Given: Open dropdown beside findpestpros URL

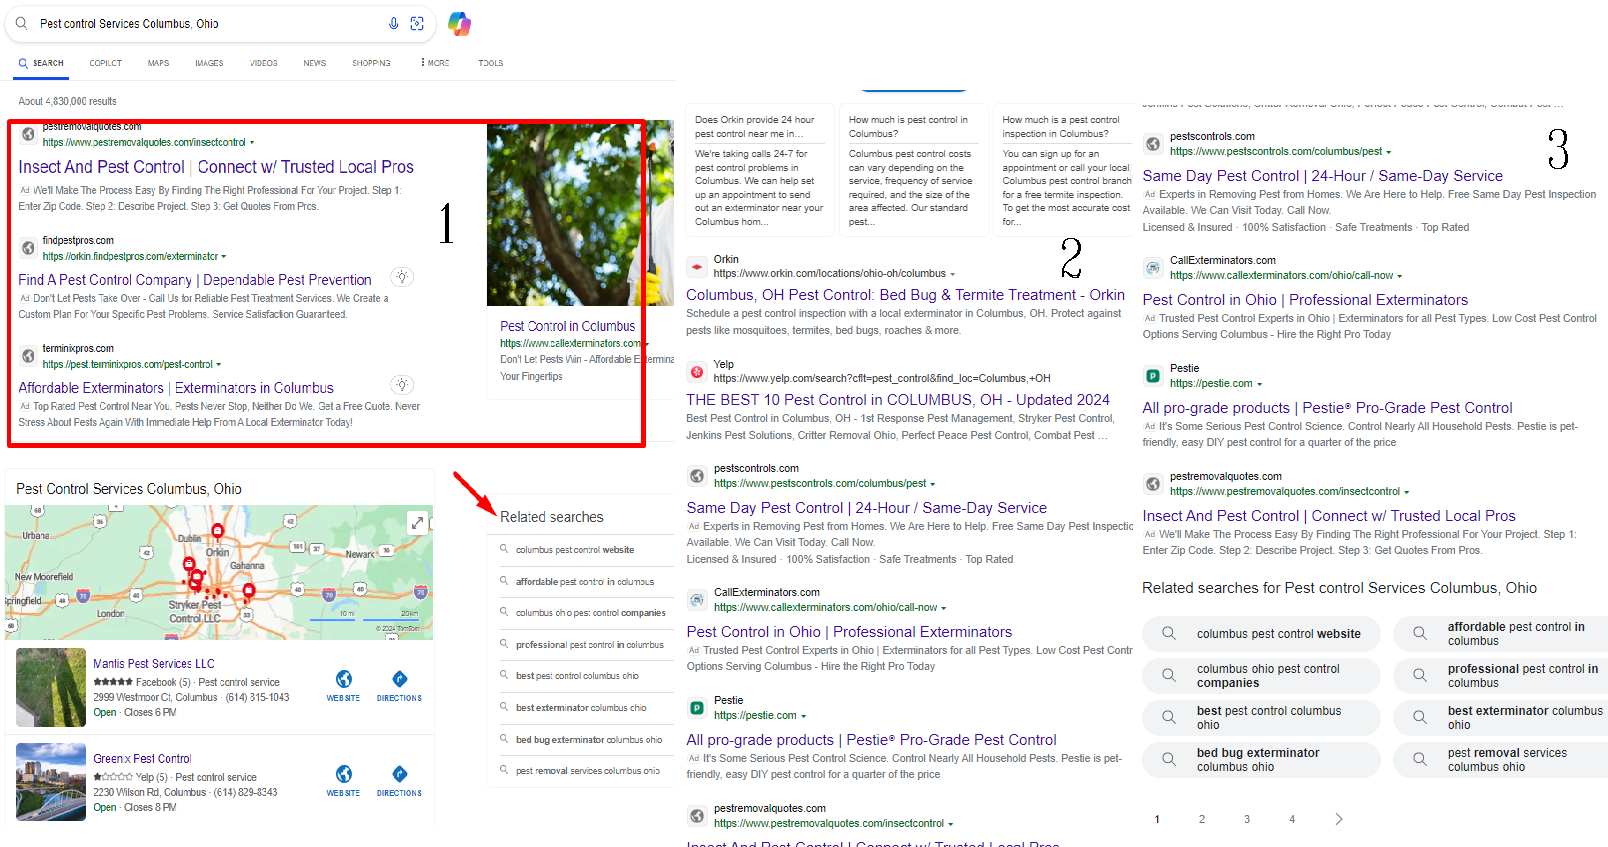Looking at the screenshot, I should [223, 257].
